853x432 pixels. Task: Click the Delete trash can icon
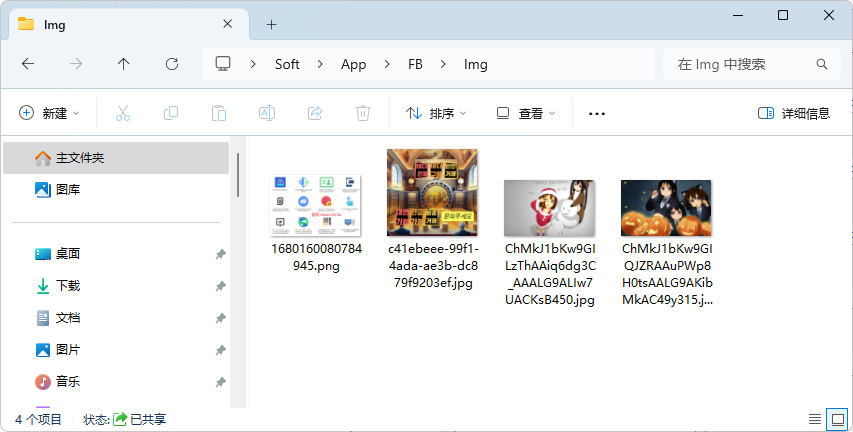tap(363, 113)
